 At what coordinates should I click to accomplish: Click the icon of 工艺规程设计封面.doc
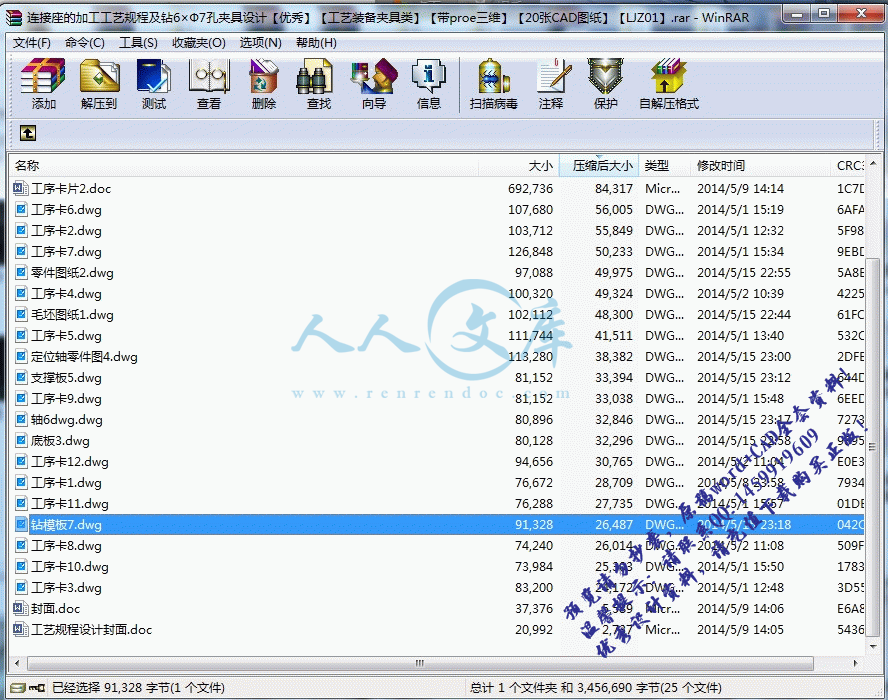[x=21, y=629]
